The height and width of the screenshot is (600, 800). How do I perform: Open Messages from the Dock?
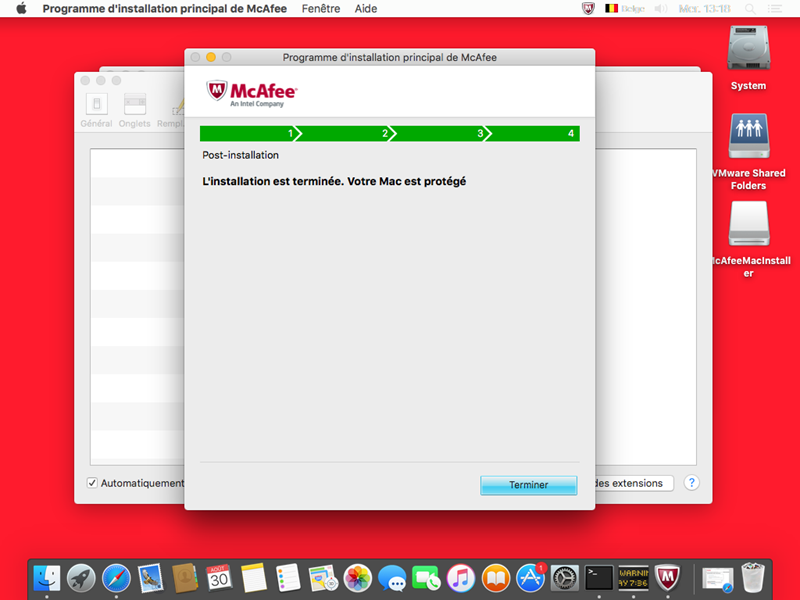pyautogui.click(x=392, y=578)
